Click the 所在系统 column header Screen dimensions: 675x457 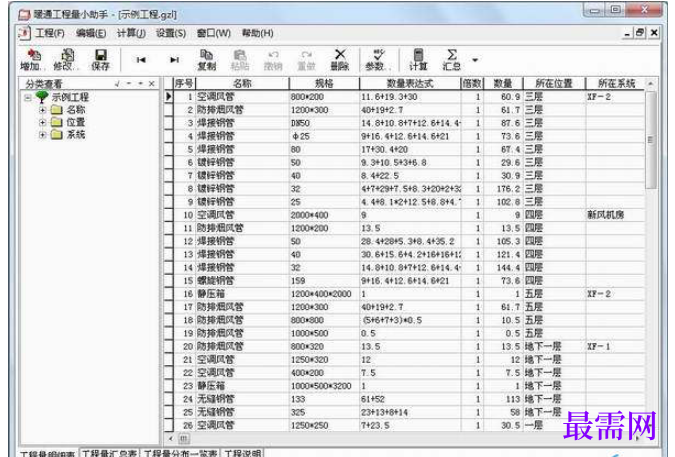point(616,83)
